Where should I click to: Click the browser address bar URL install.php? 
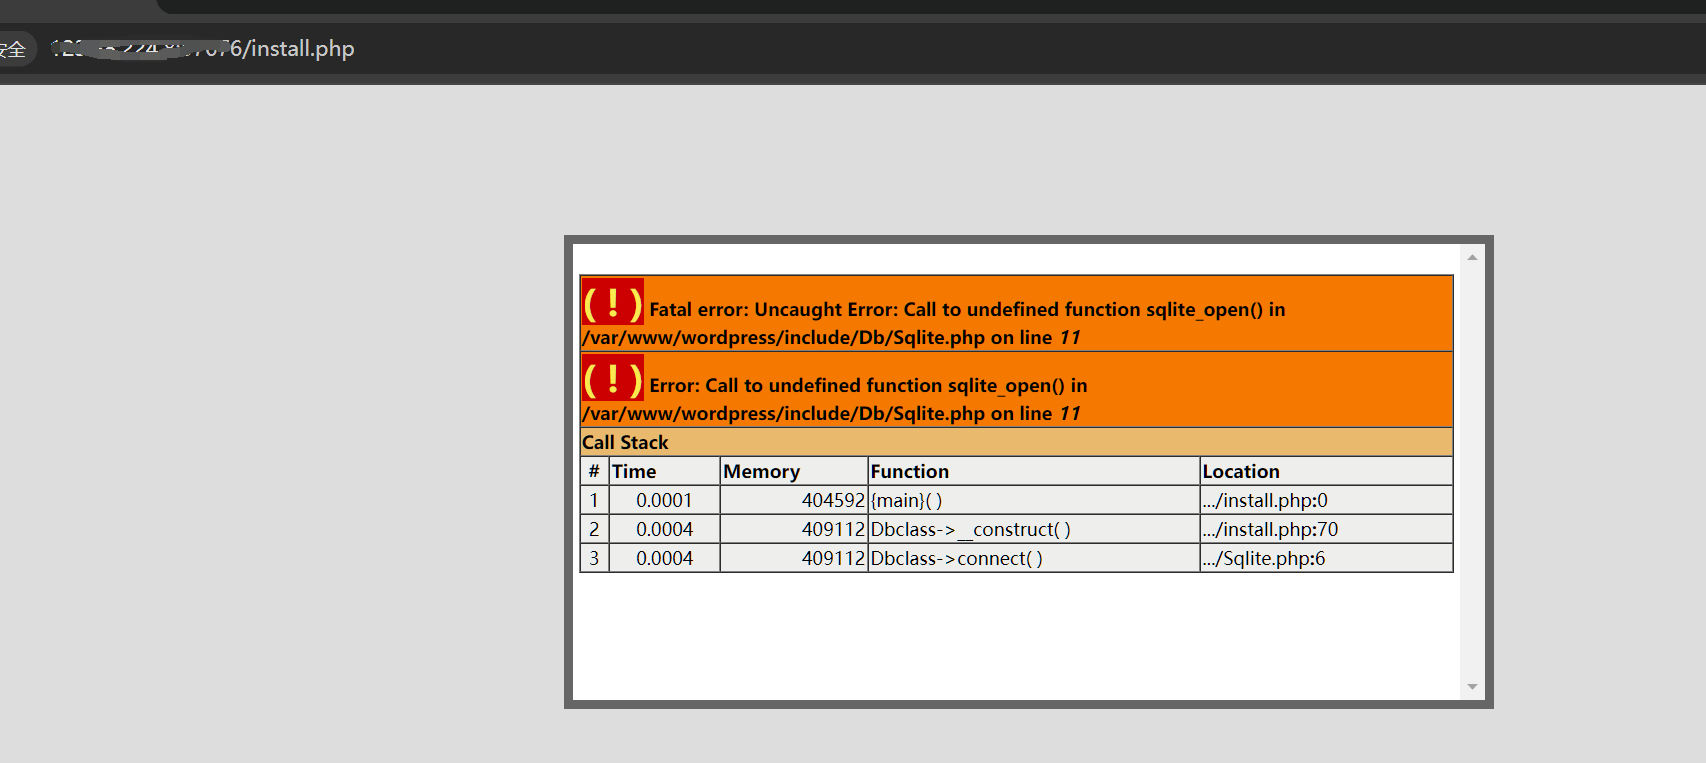coord(203,48)
